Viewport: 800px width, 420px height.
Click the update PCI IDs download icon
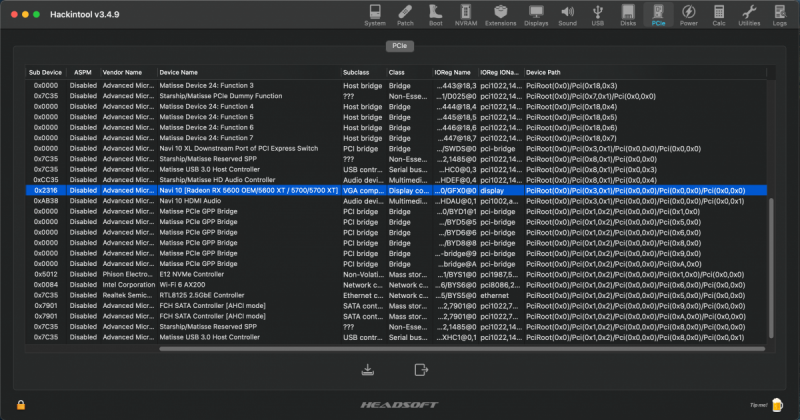point(369,370)
